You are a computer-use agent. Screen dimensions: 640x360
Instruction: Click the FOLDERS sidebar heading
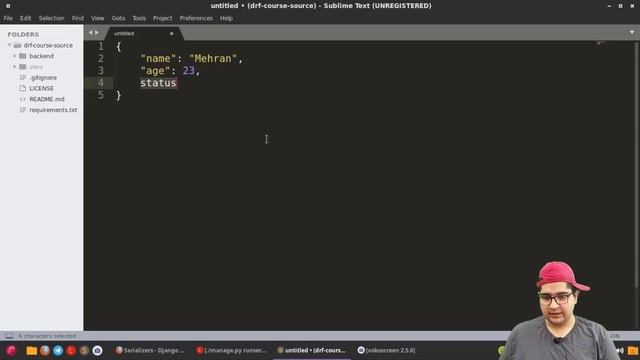point(23,34)
